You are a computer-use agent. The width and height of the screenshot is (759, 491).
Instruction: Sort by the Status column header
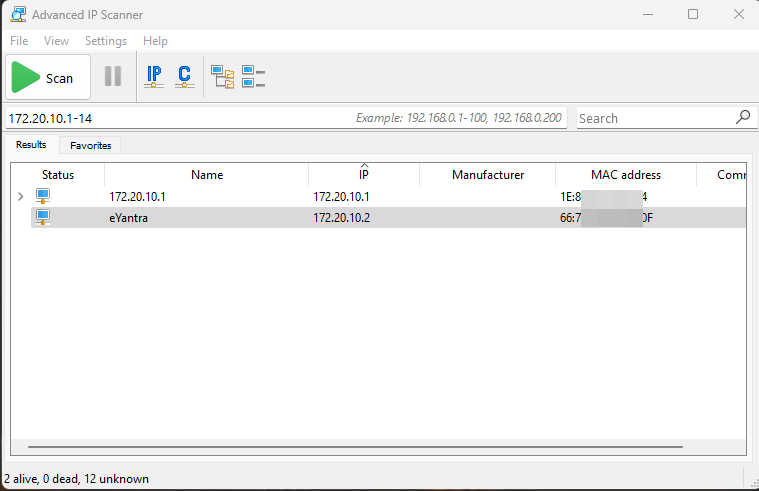[58, 175]
